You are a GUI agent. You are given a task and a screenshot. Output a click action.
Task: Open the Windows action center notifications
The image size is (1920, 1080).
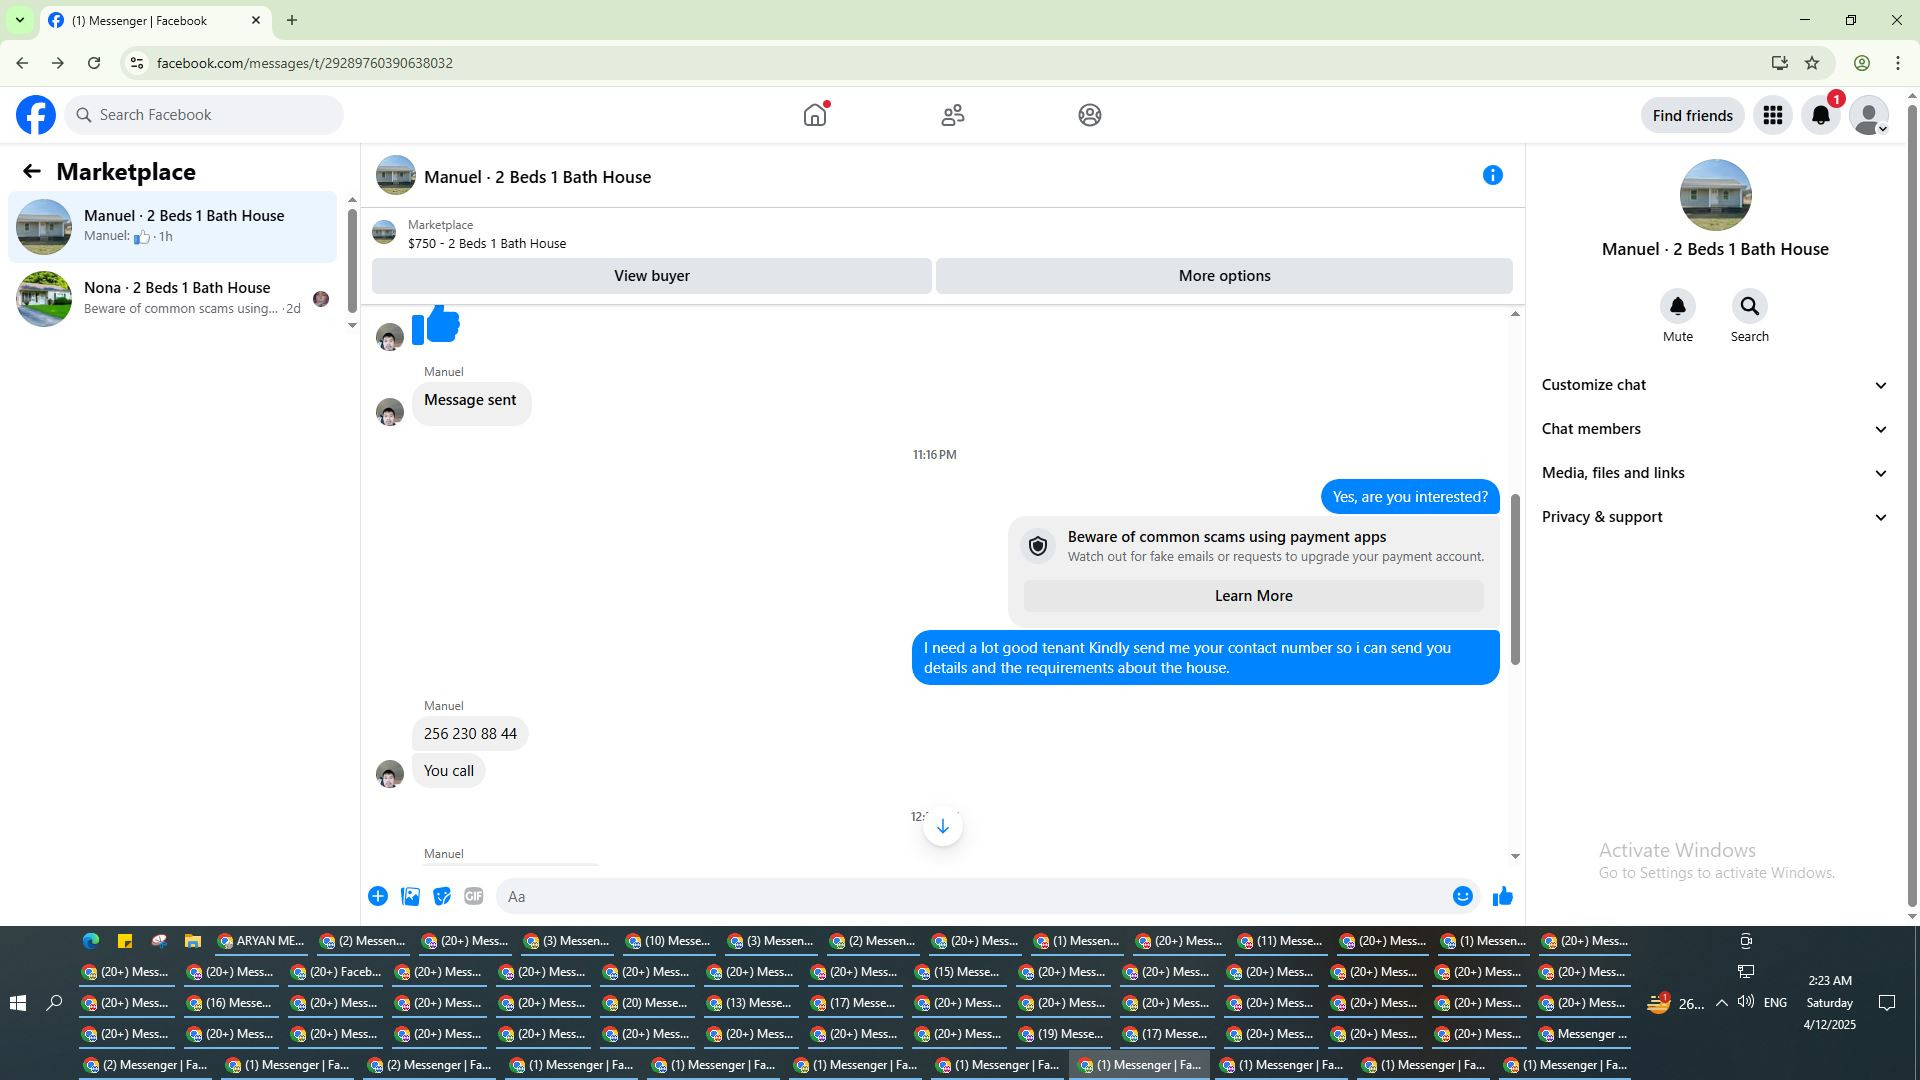tap(1887, 1003)
